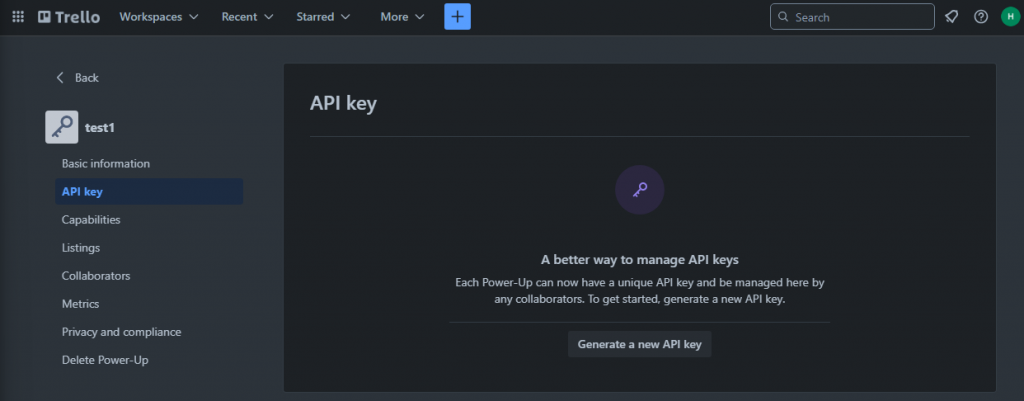1024x401 pixels.
Task: Open the Capabilities sidebar section
Action: tap(91, 219)
